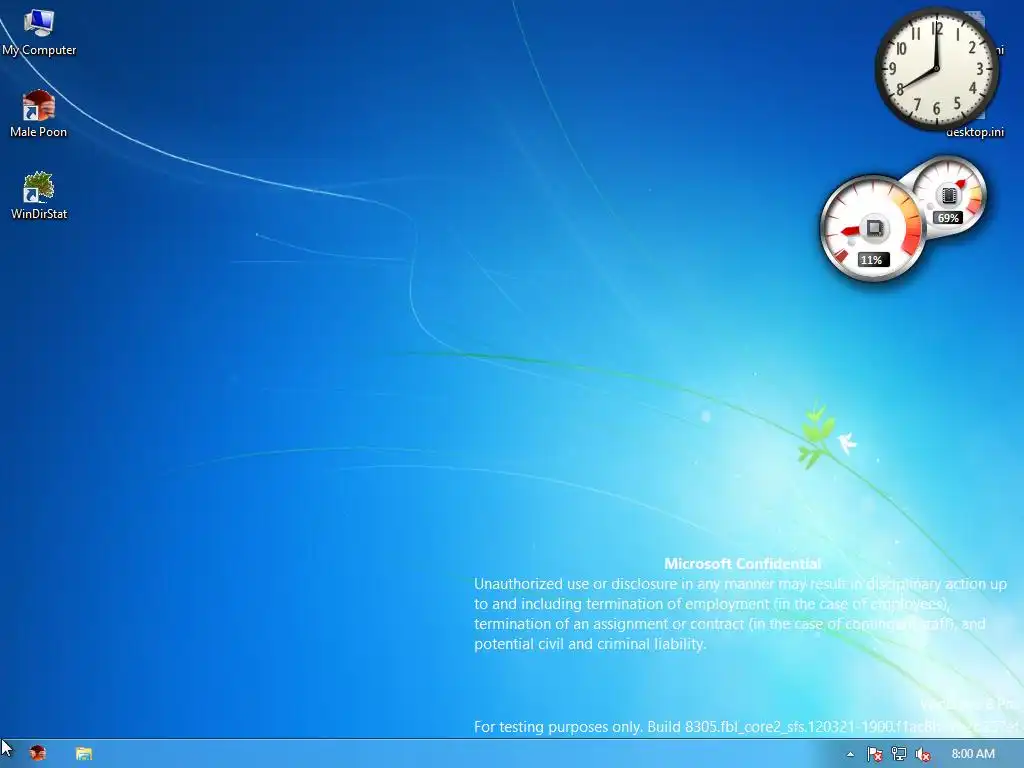Open the Action Center flag icon
The image size is (1024, 768).
click(874, 754)
